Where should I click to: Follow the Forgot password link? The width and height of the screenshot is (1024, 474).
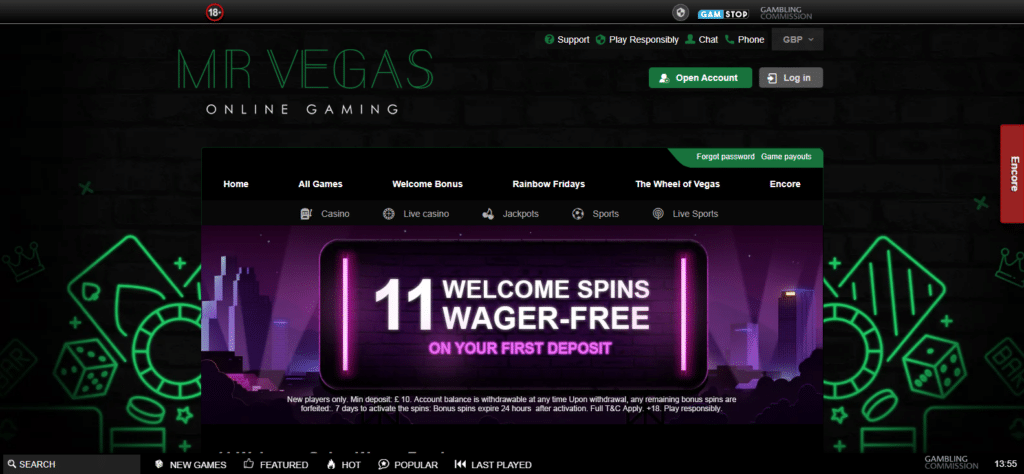[x=725, y=157]
